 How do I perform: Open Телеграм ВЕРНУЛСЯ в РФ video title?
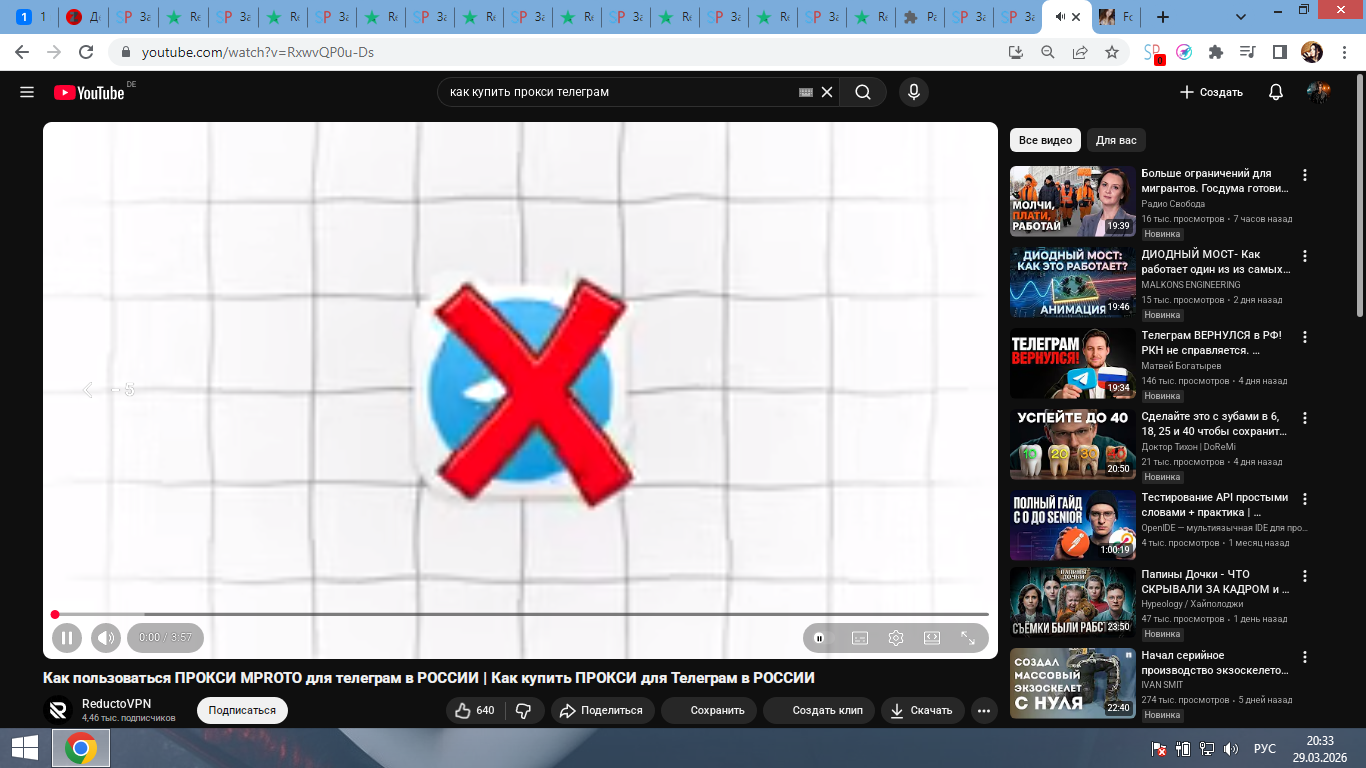point(1211,342)
